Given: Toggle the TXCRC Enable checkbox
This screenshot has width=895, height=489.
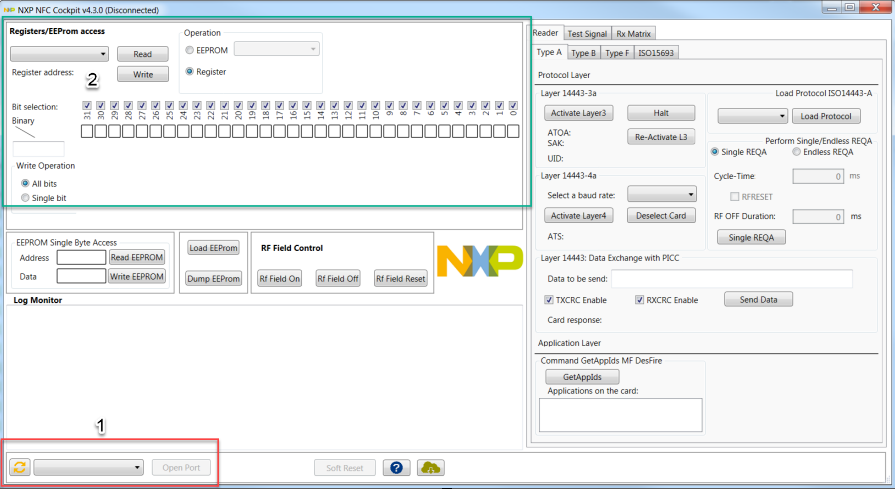Looking at the screenshot, I should tap(549, 300).
